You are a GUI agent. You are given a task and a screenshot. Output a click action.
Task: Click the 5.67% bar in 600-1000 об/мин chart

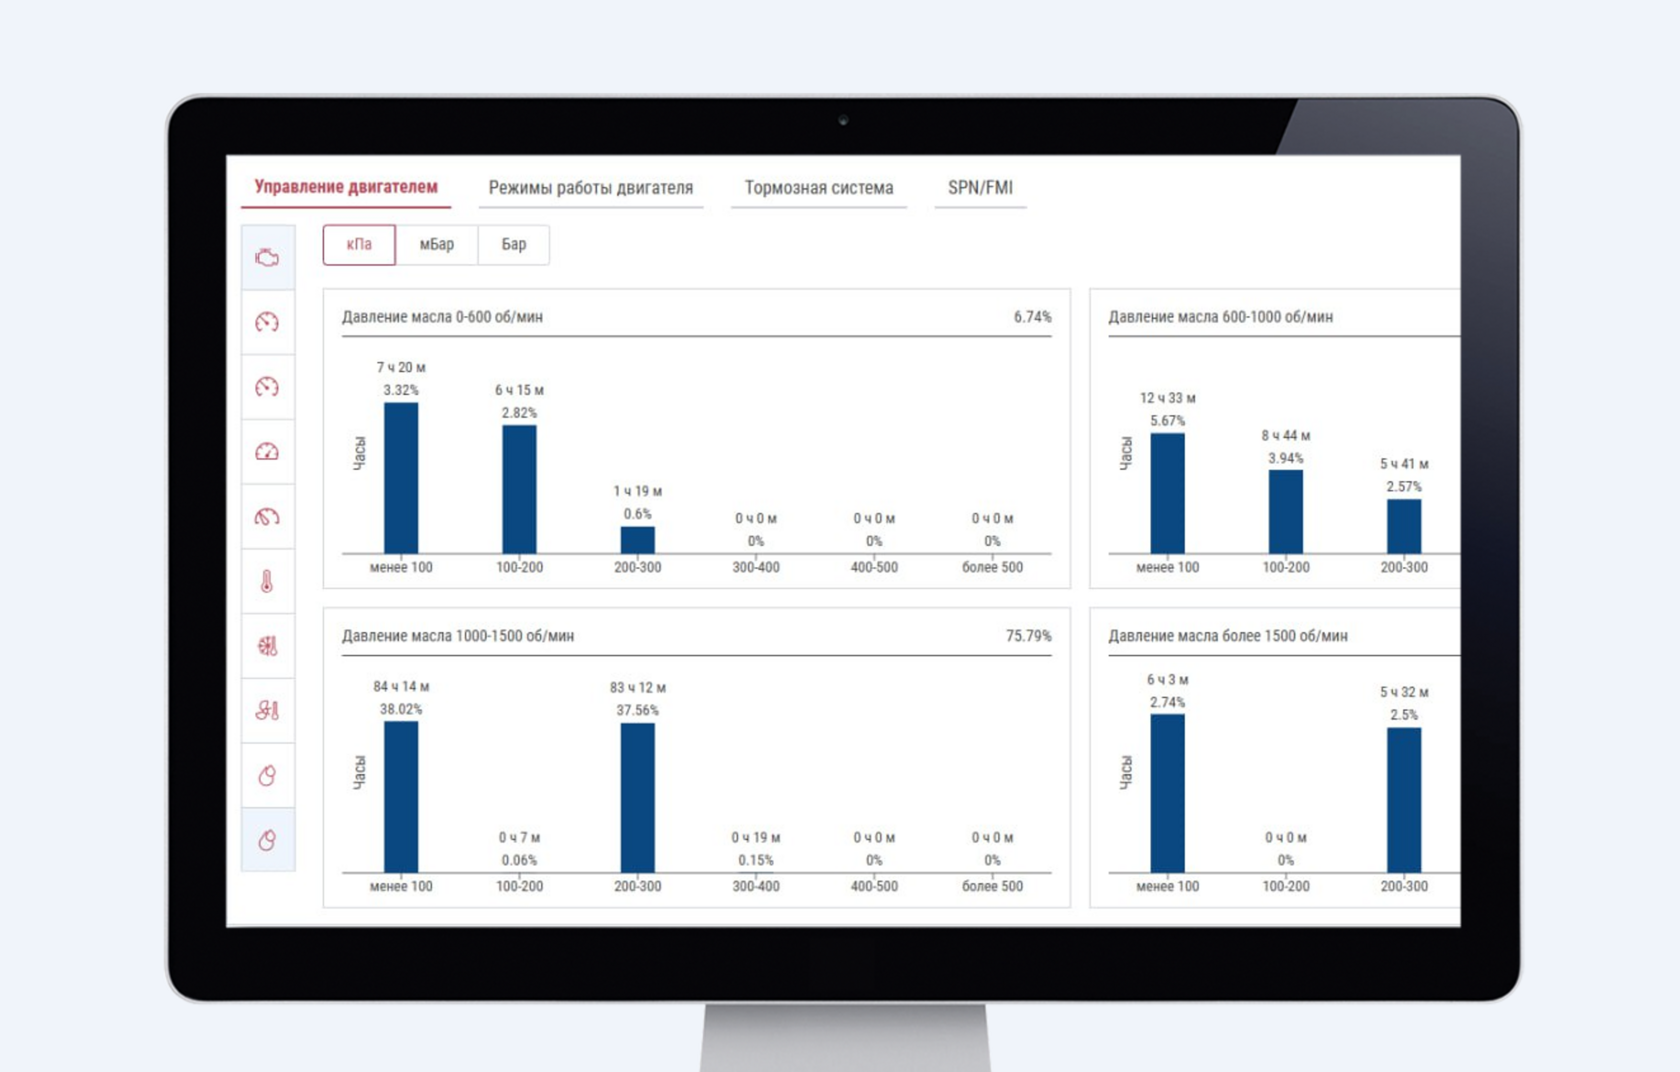[1167, 493]
